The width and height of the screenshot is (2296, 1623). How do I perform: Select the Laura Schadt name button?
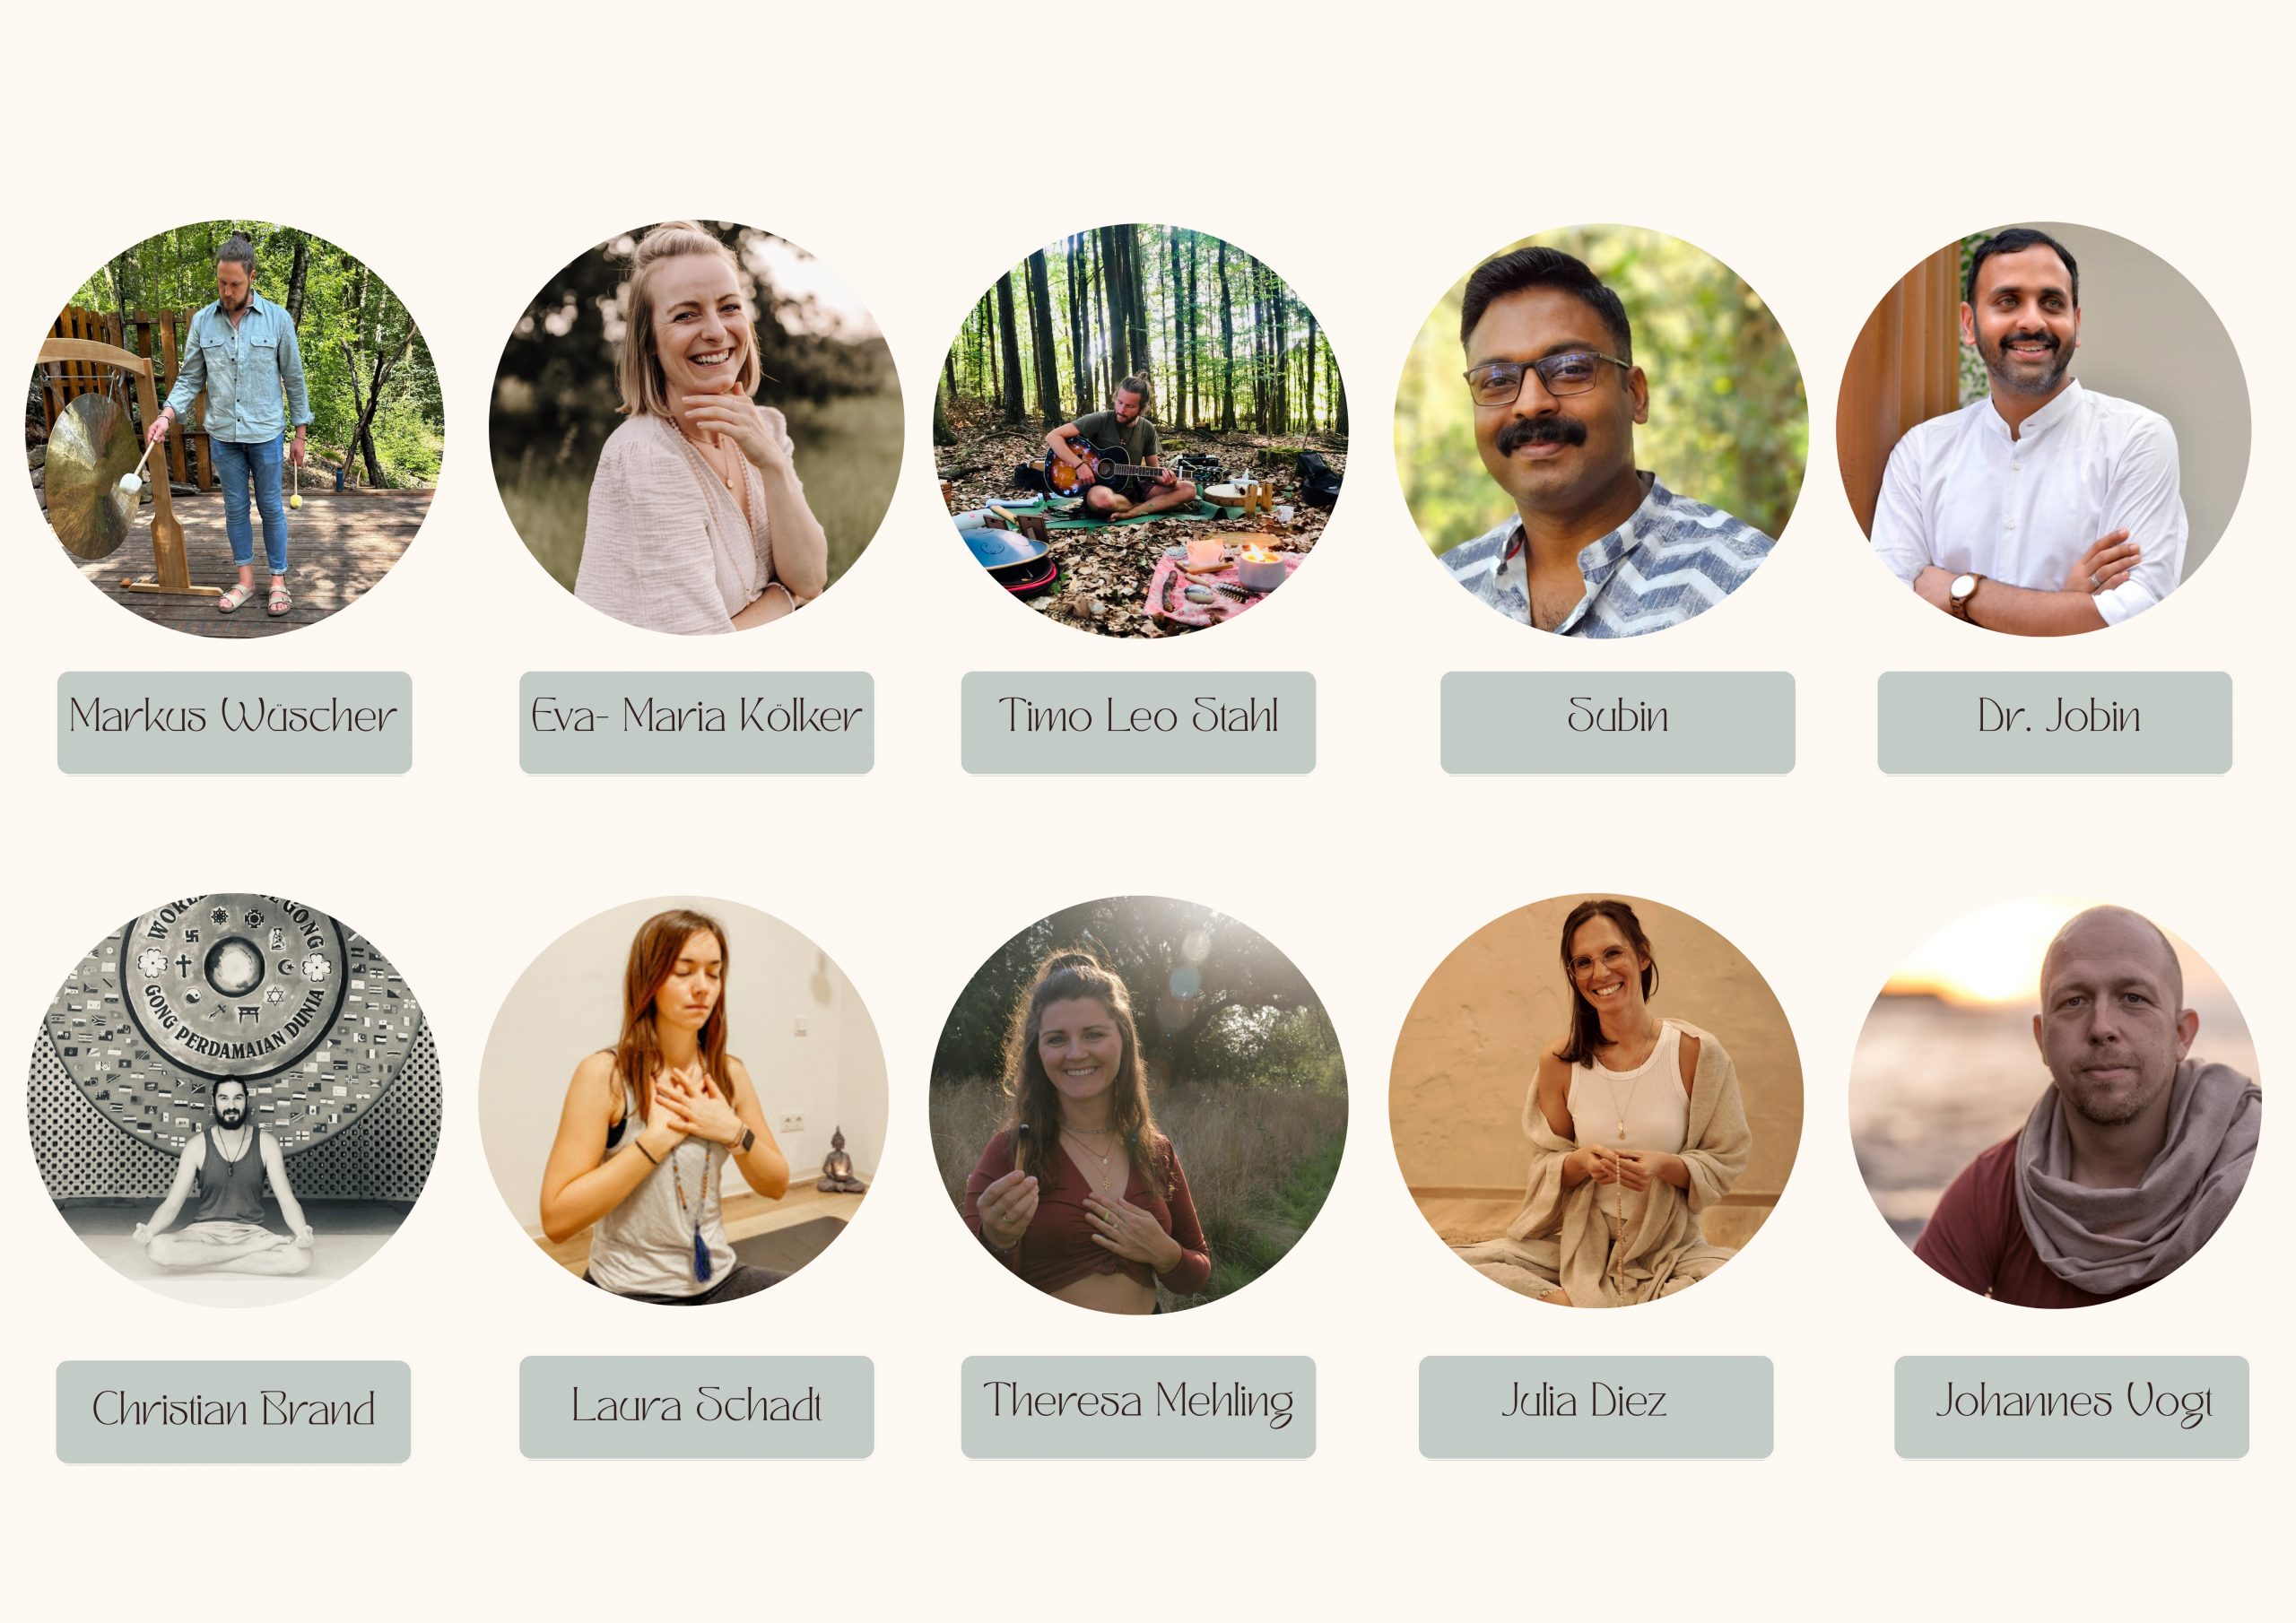pos(696,1407)
